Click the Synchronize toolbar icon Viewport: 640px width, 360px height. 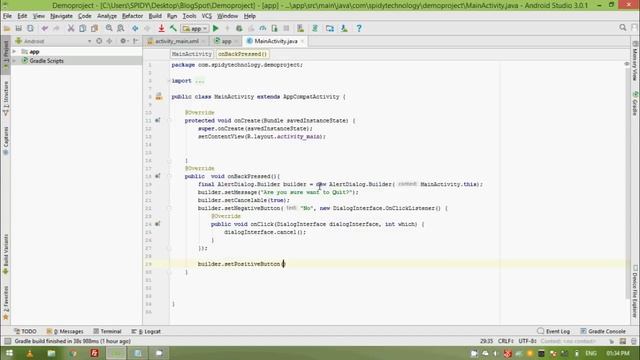coord(31,28)
